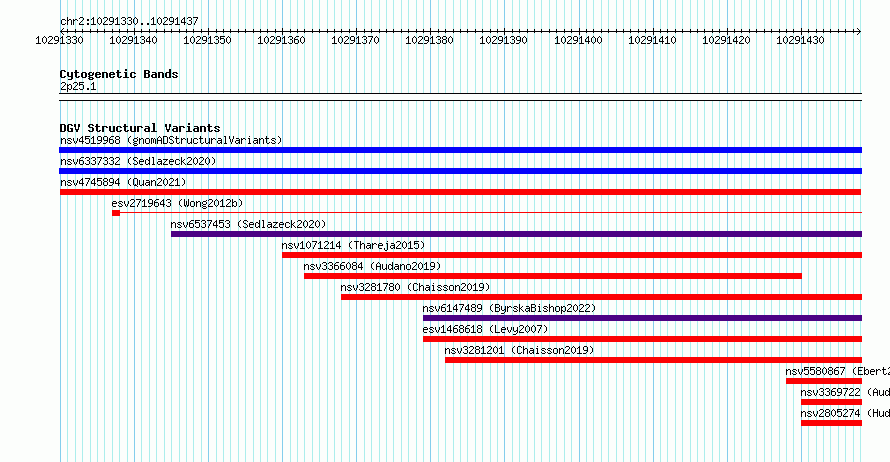Open the nsv3369722 variant label
The height and width of the screenshot is (462, 890).
coord(845,392)
